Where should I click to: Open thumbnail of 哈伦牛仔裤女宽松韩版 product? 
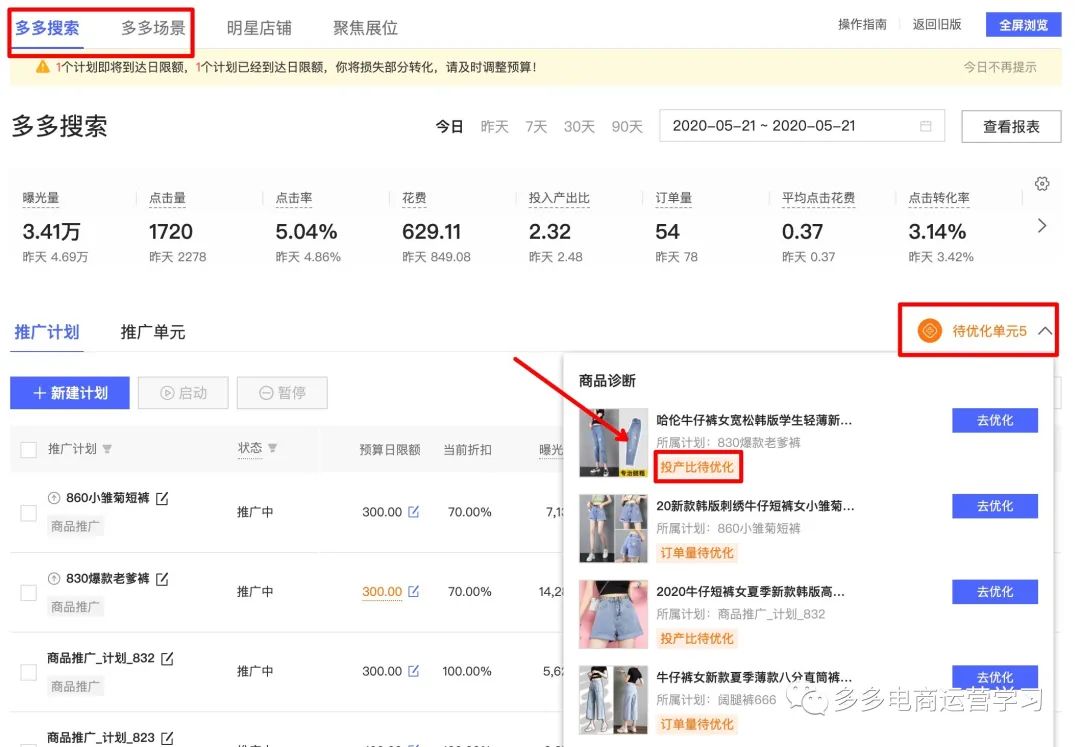tap(613, 443)
